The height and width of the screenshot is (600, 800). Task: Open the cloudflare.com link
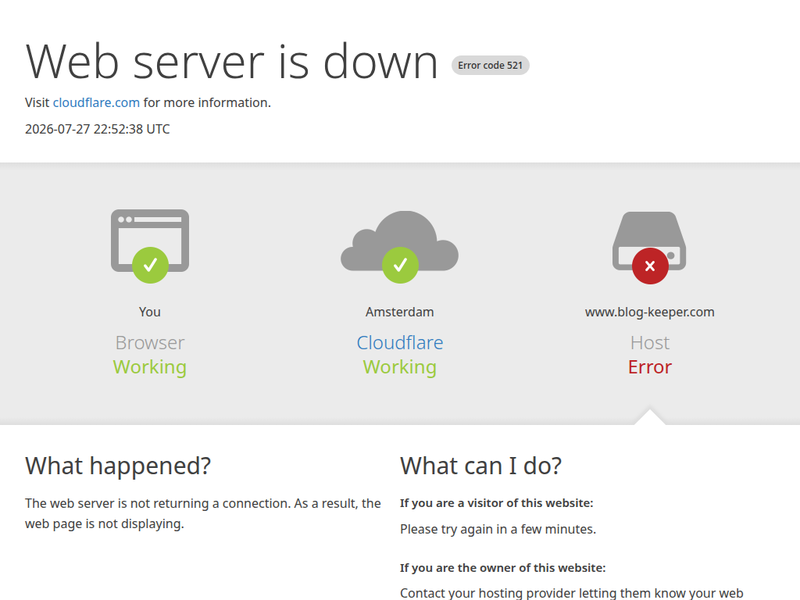[96, 103]
